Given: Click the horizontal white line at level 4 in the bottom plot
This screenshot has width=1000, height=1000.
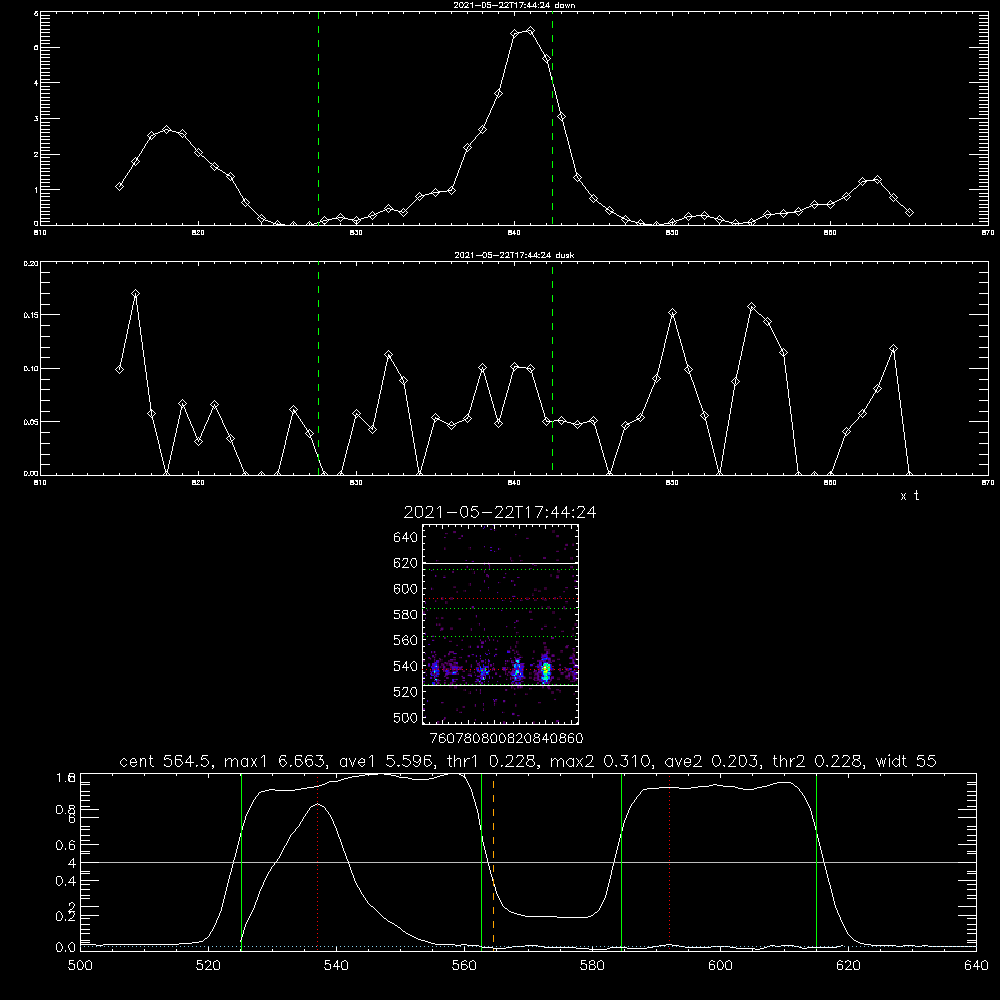Looking at the screenshot, I should click(528, 862).
